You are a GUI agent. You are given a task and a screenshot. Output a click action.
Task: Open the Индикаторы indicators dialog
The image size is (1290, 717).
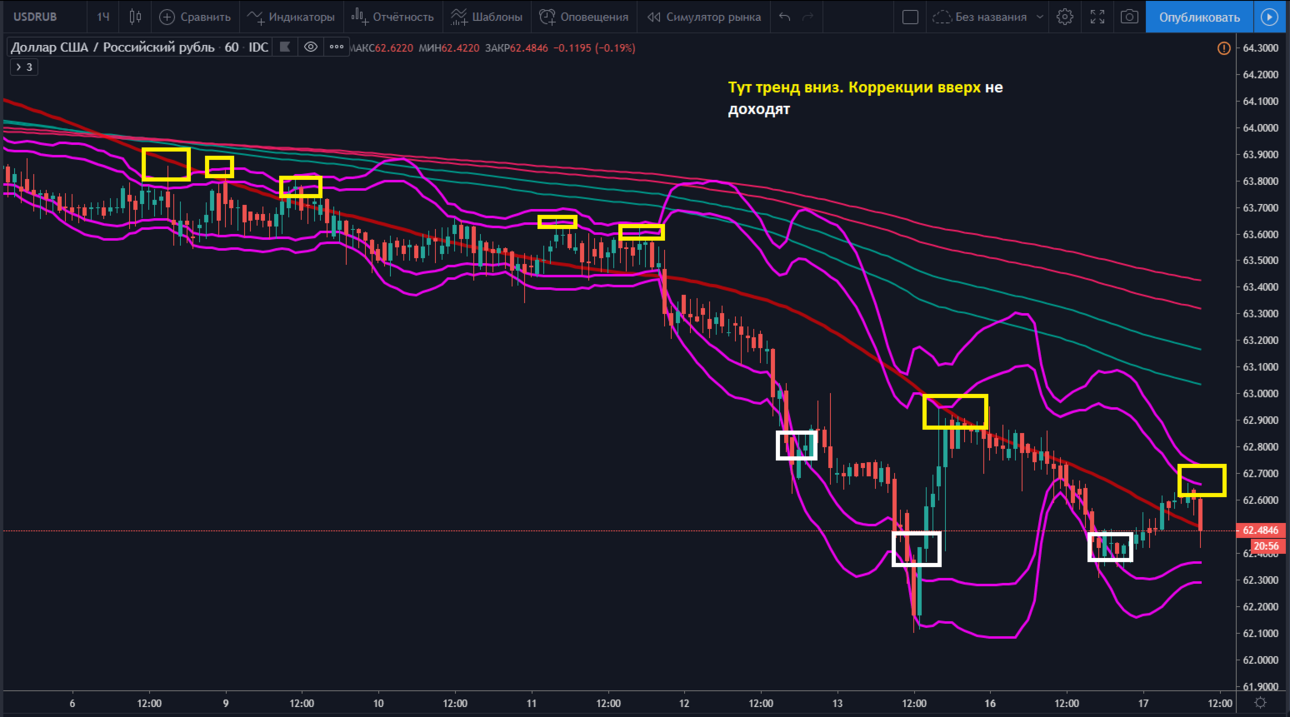291,17
